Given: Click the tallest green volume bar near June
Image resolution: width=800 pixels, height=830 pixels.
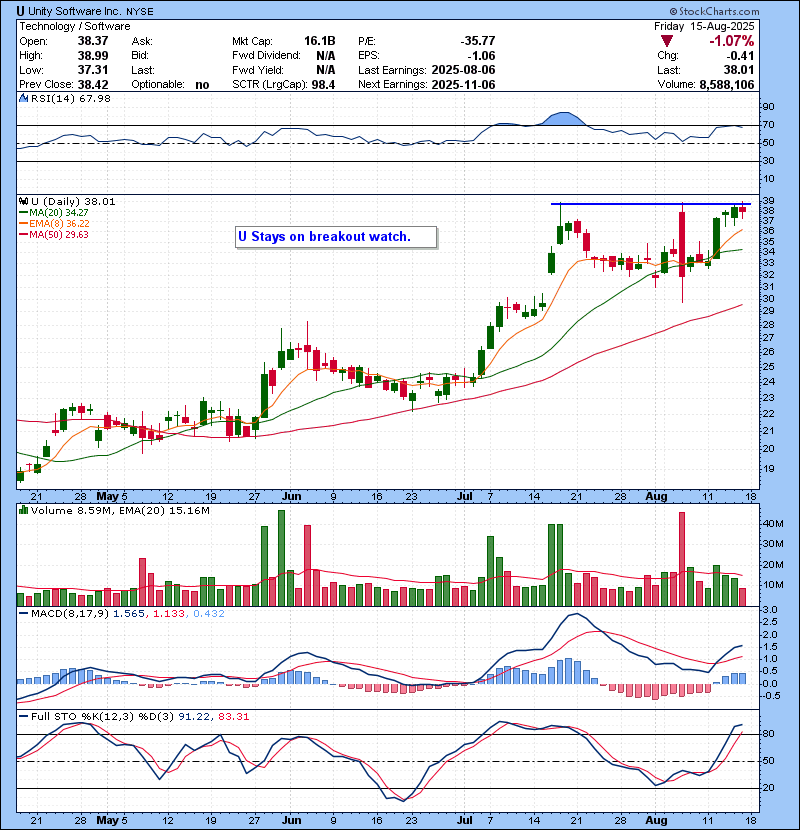Looking at the screenshot, I should pos(281,558).
